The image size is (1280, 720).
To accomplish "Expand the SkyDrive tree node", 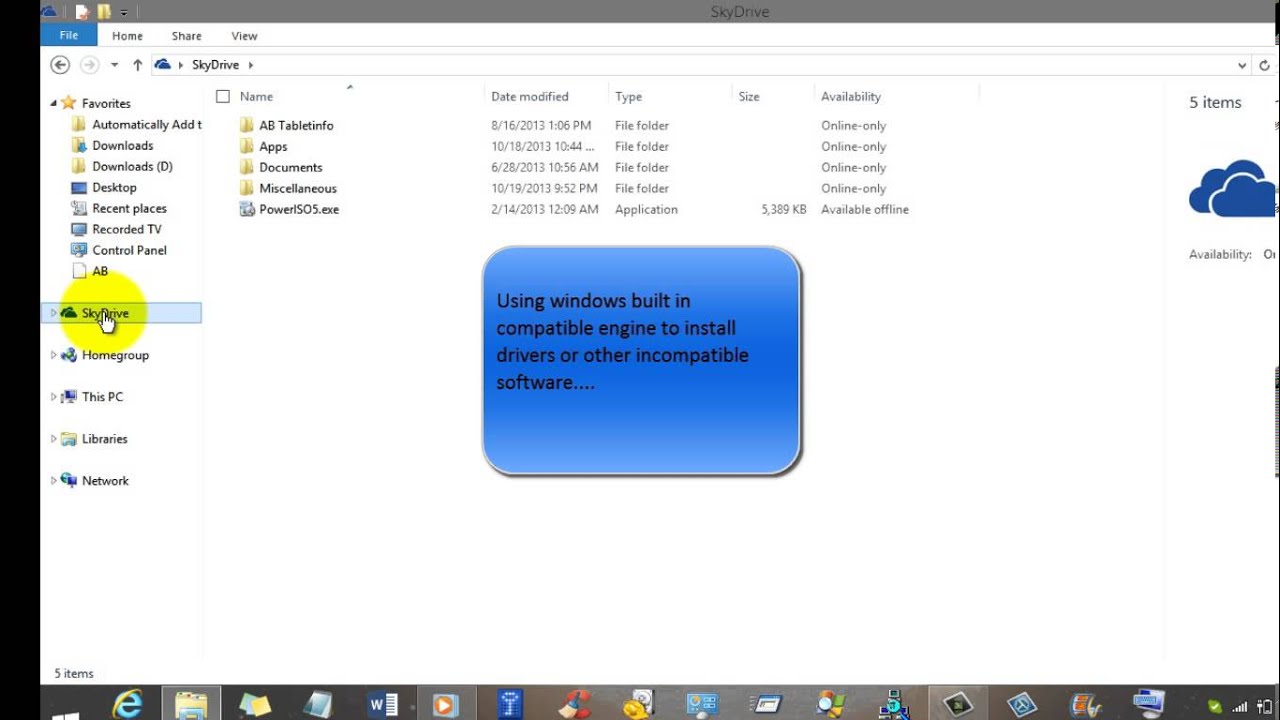I will click(54, 313).
